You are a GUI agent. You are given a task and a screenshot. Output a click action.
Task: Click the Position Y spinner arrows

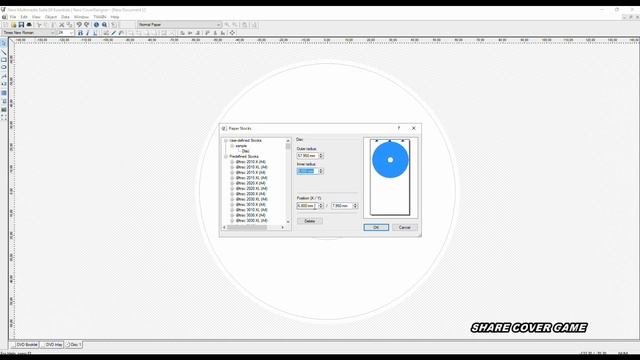tap(356, 206)
